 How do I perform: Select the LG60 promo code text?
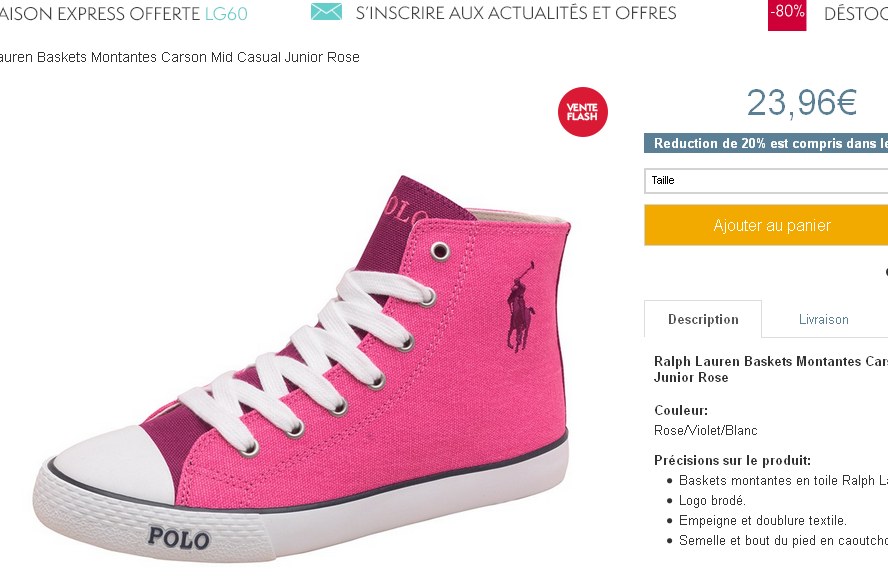(x=227, y=14)
